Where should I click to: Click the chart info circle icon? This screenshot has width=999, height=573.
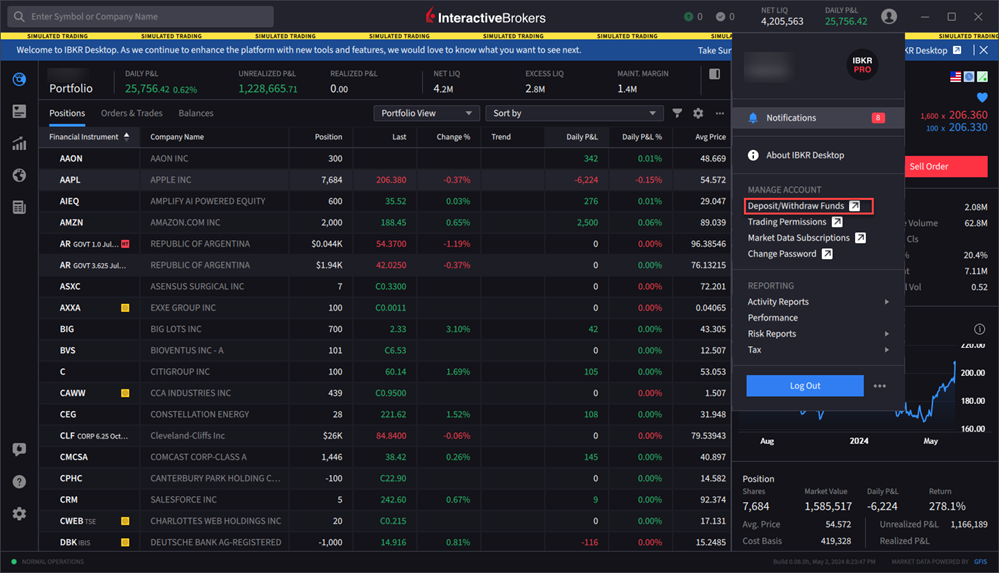[979, 329]
